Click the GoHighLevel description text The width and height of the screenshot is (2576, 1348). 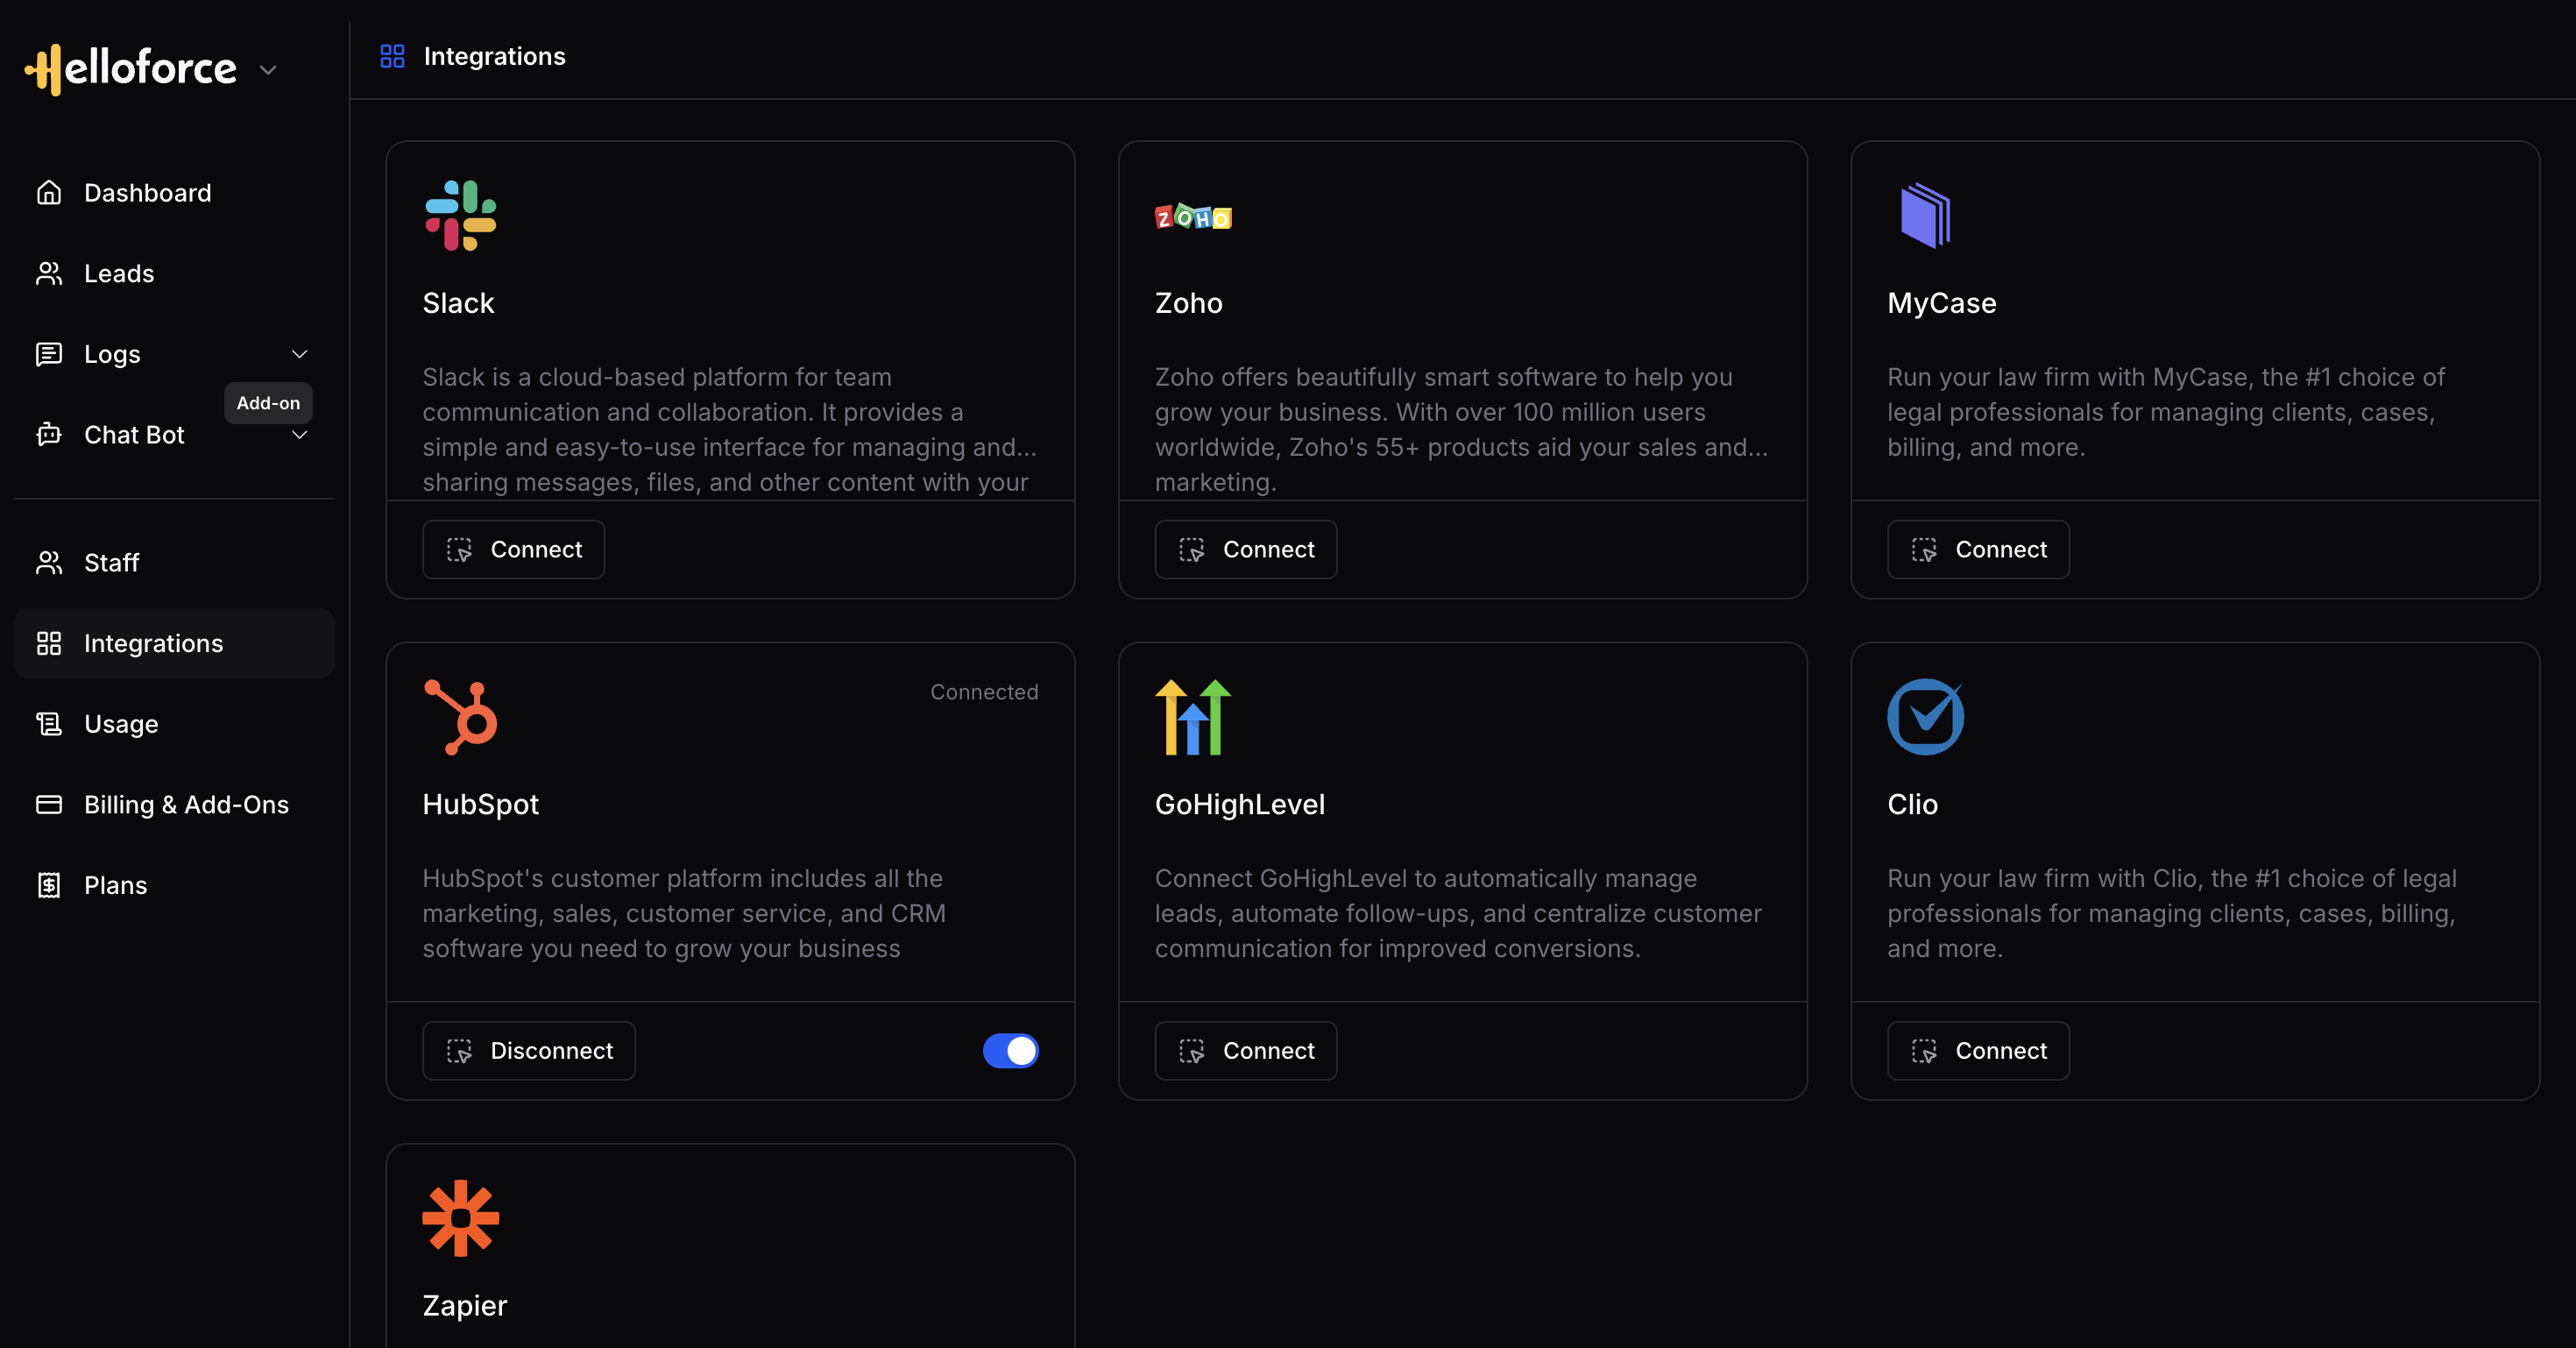click(x=1458, y=913)
